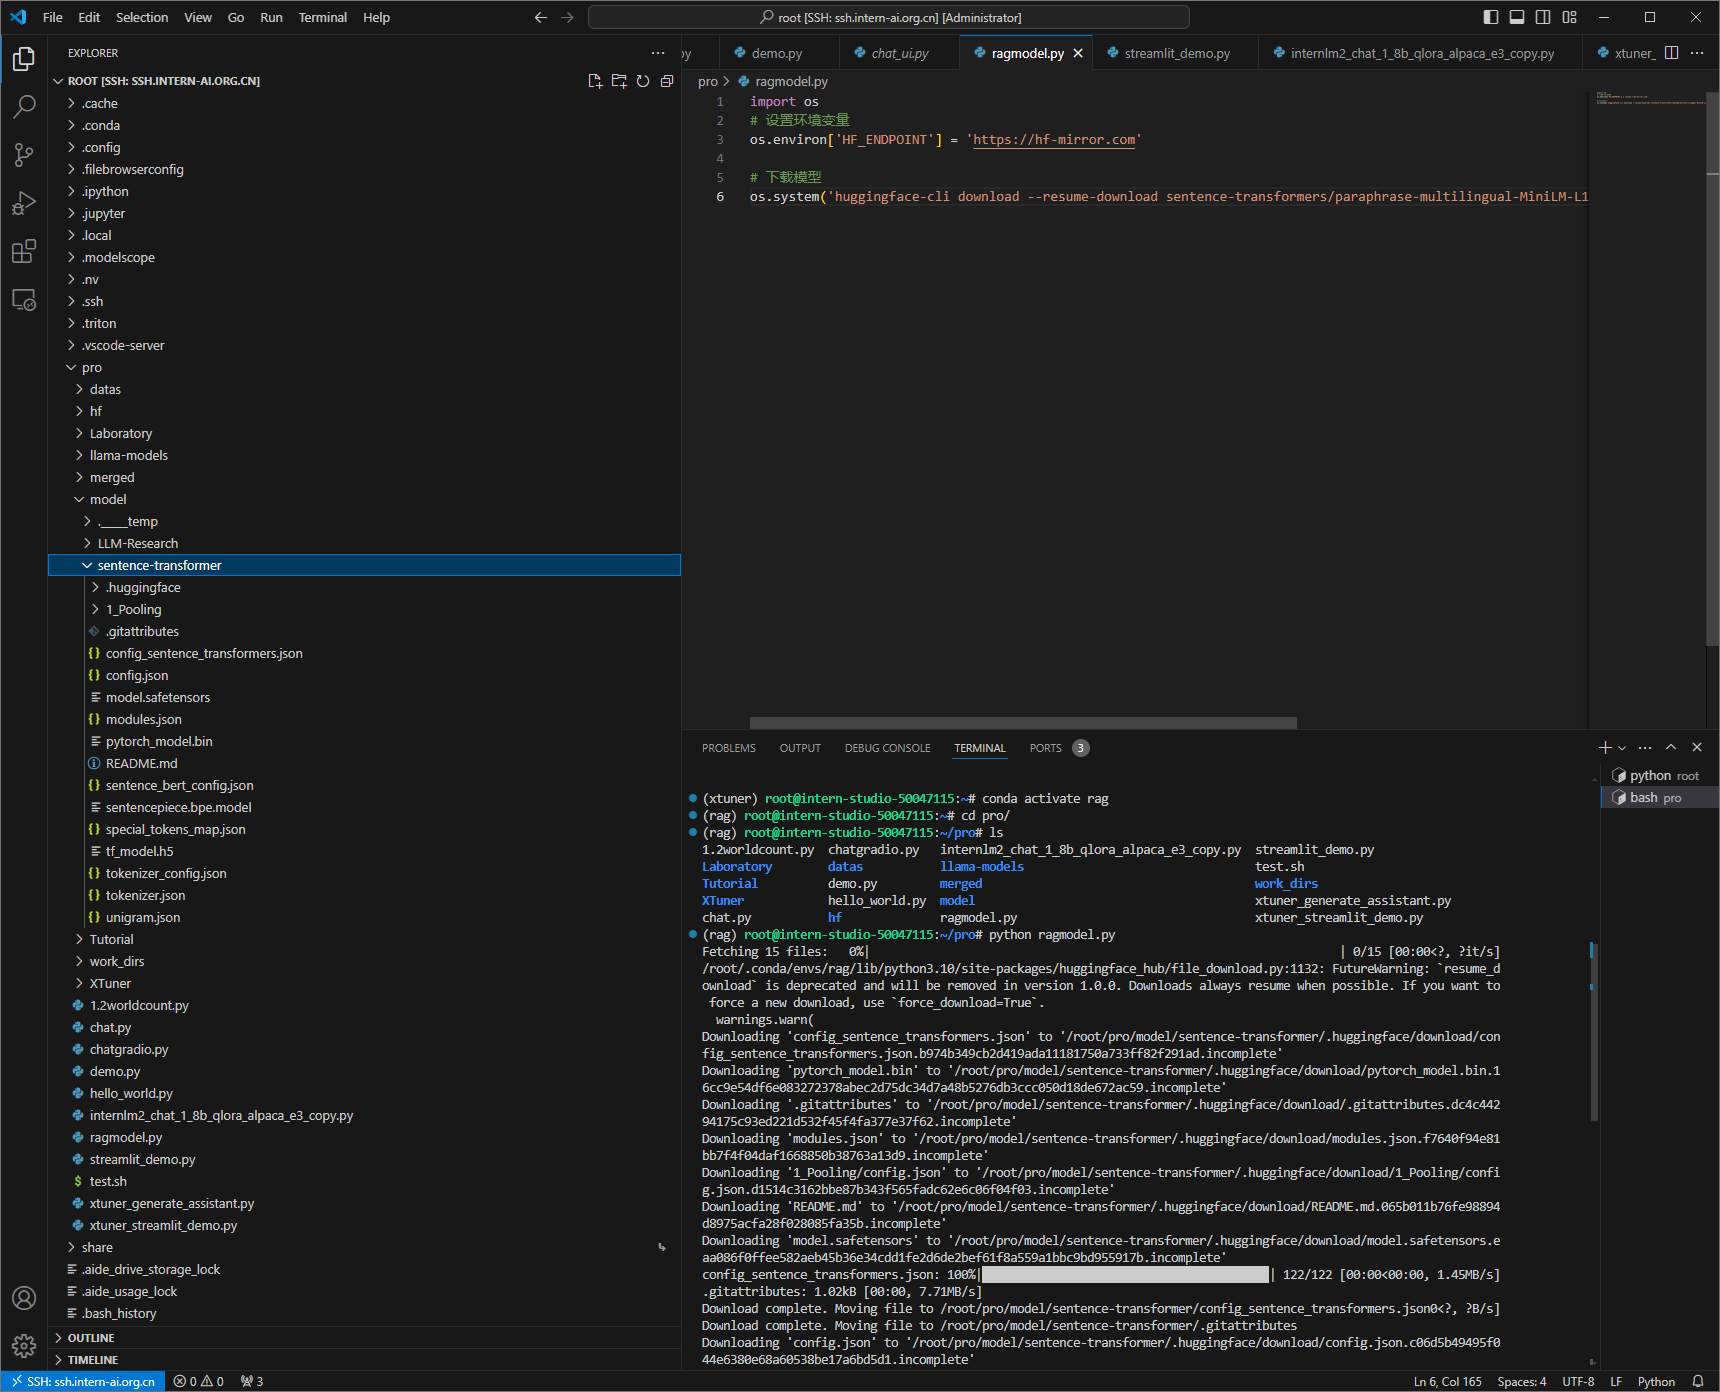This screenshot has width=1720, height=1392.
Task: Expand the OUTLINE section
Action: (364, 1338)
